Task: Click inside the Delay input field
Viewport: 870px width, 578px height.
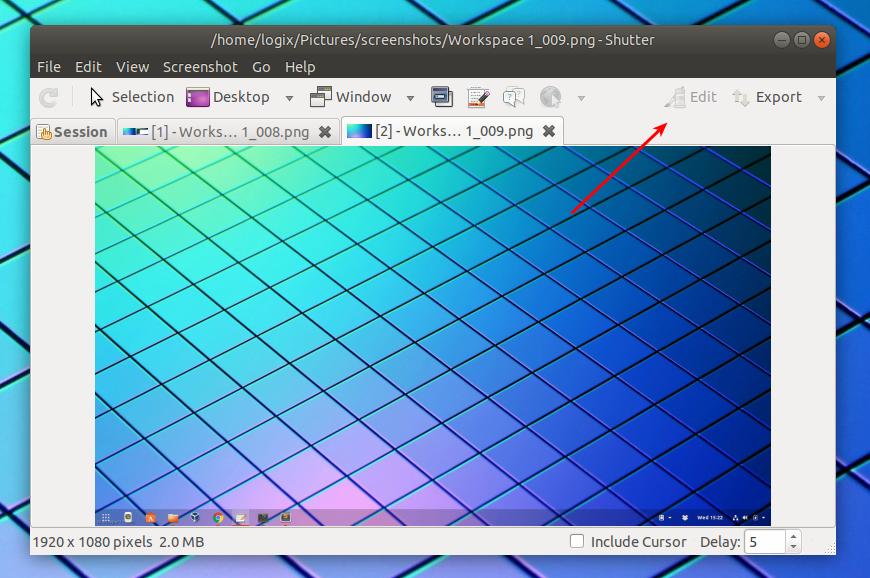Action: click(x=765, y=541)
